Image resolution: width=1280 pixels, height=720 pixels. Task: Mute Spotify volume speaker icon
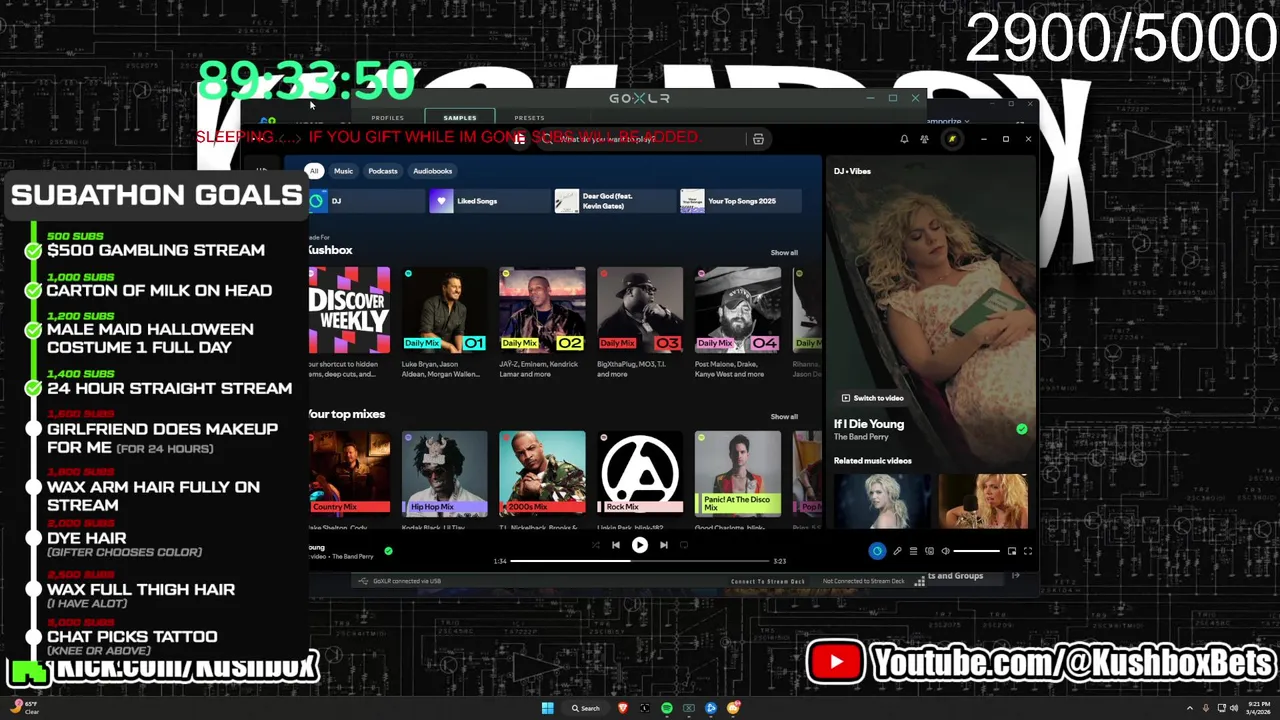[x=945, y=551]
